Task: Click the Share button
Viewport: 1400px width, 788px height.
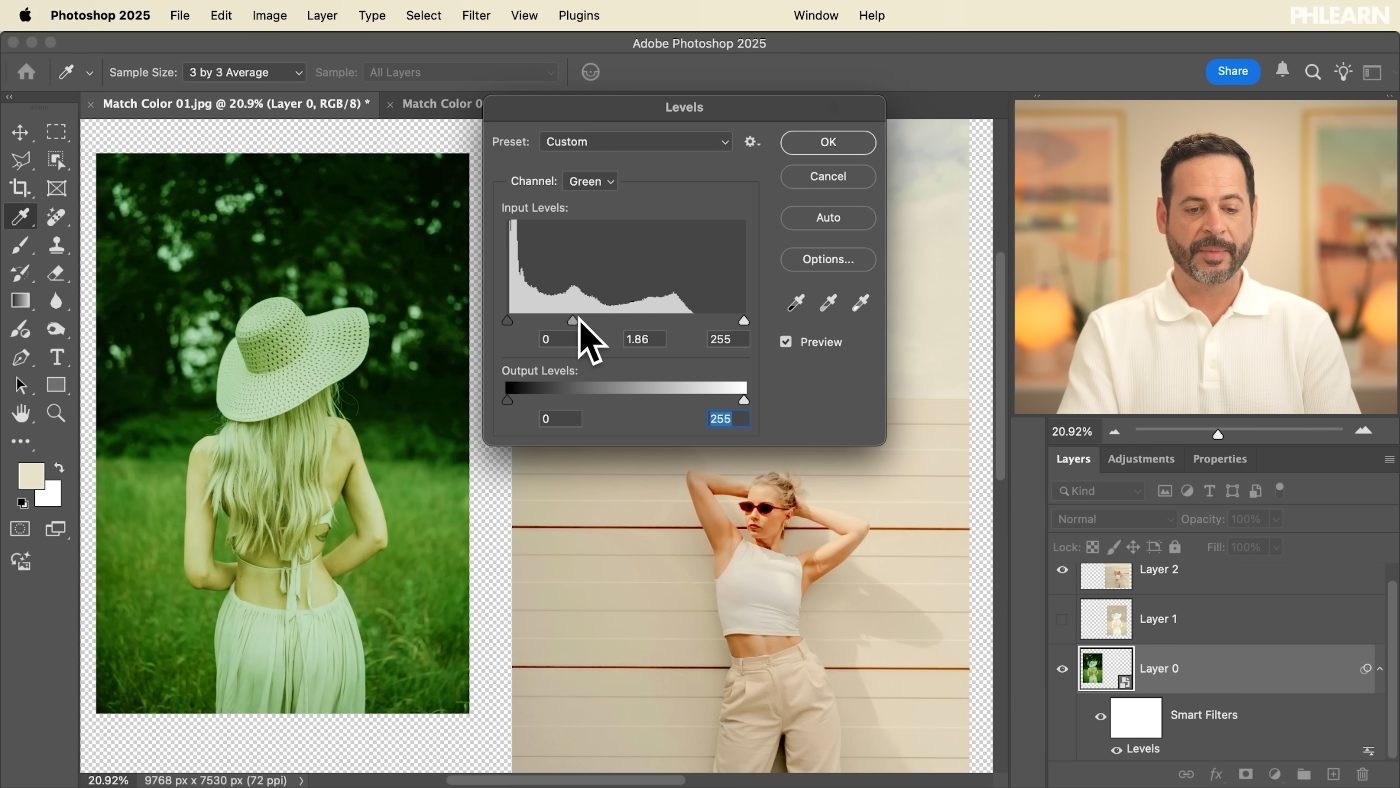Action: 1232,71
